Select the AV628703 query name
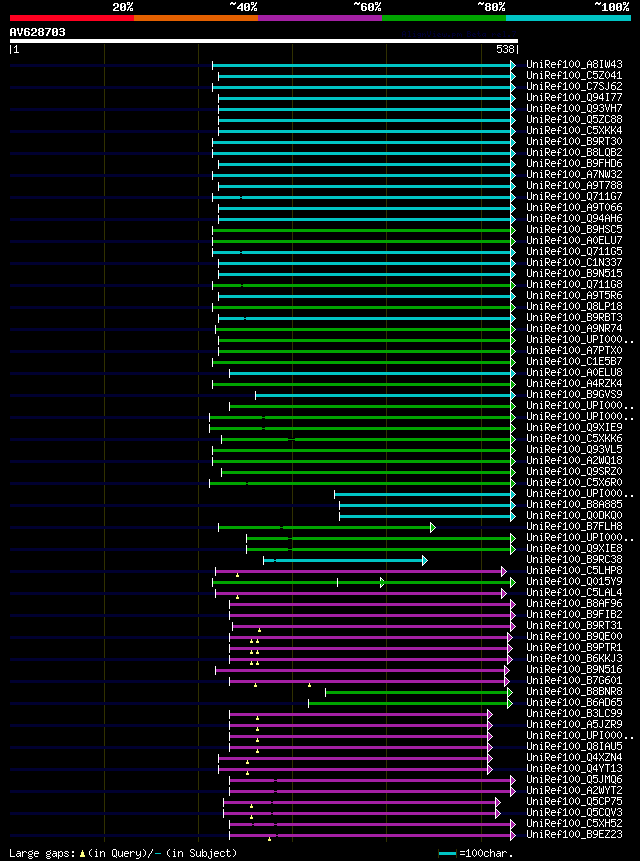This screenshot has height=861, width=640. tap(37, 32)
